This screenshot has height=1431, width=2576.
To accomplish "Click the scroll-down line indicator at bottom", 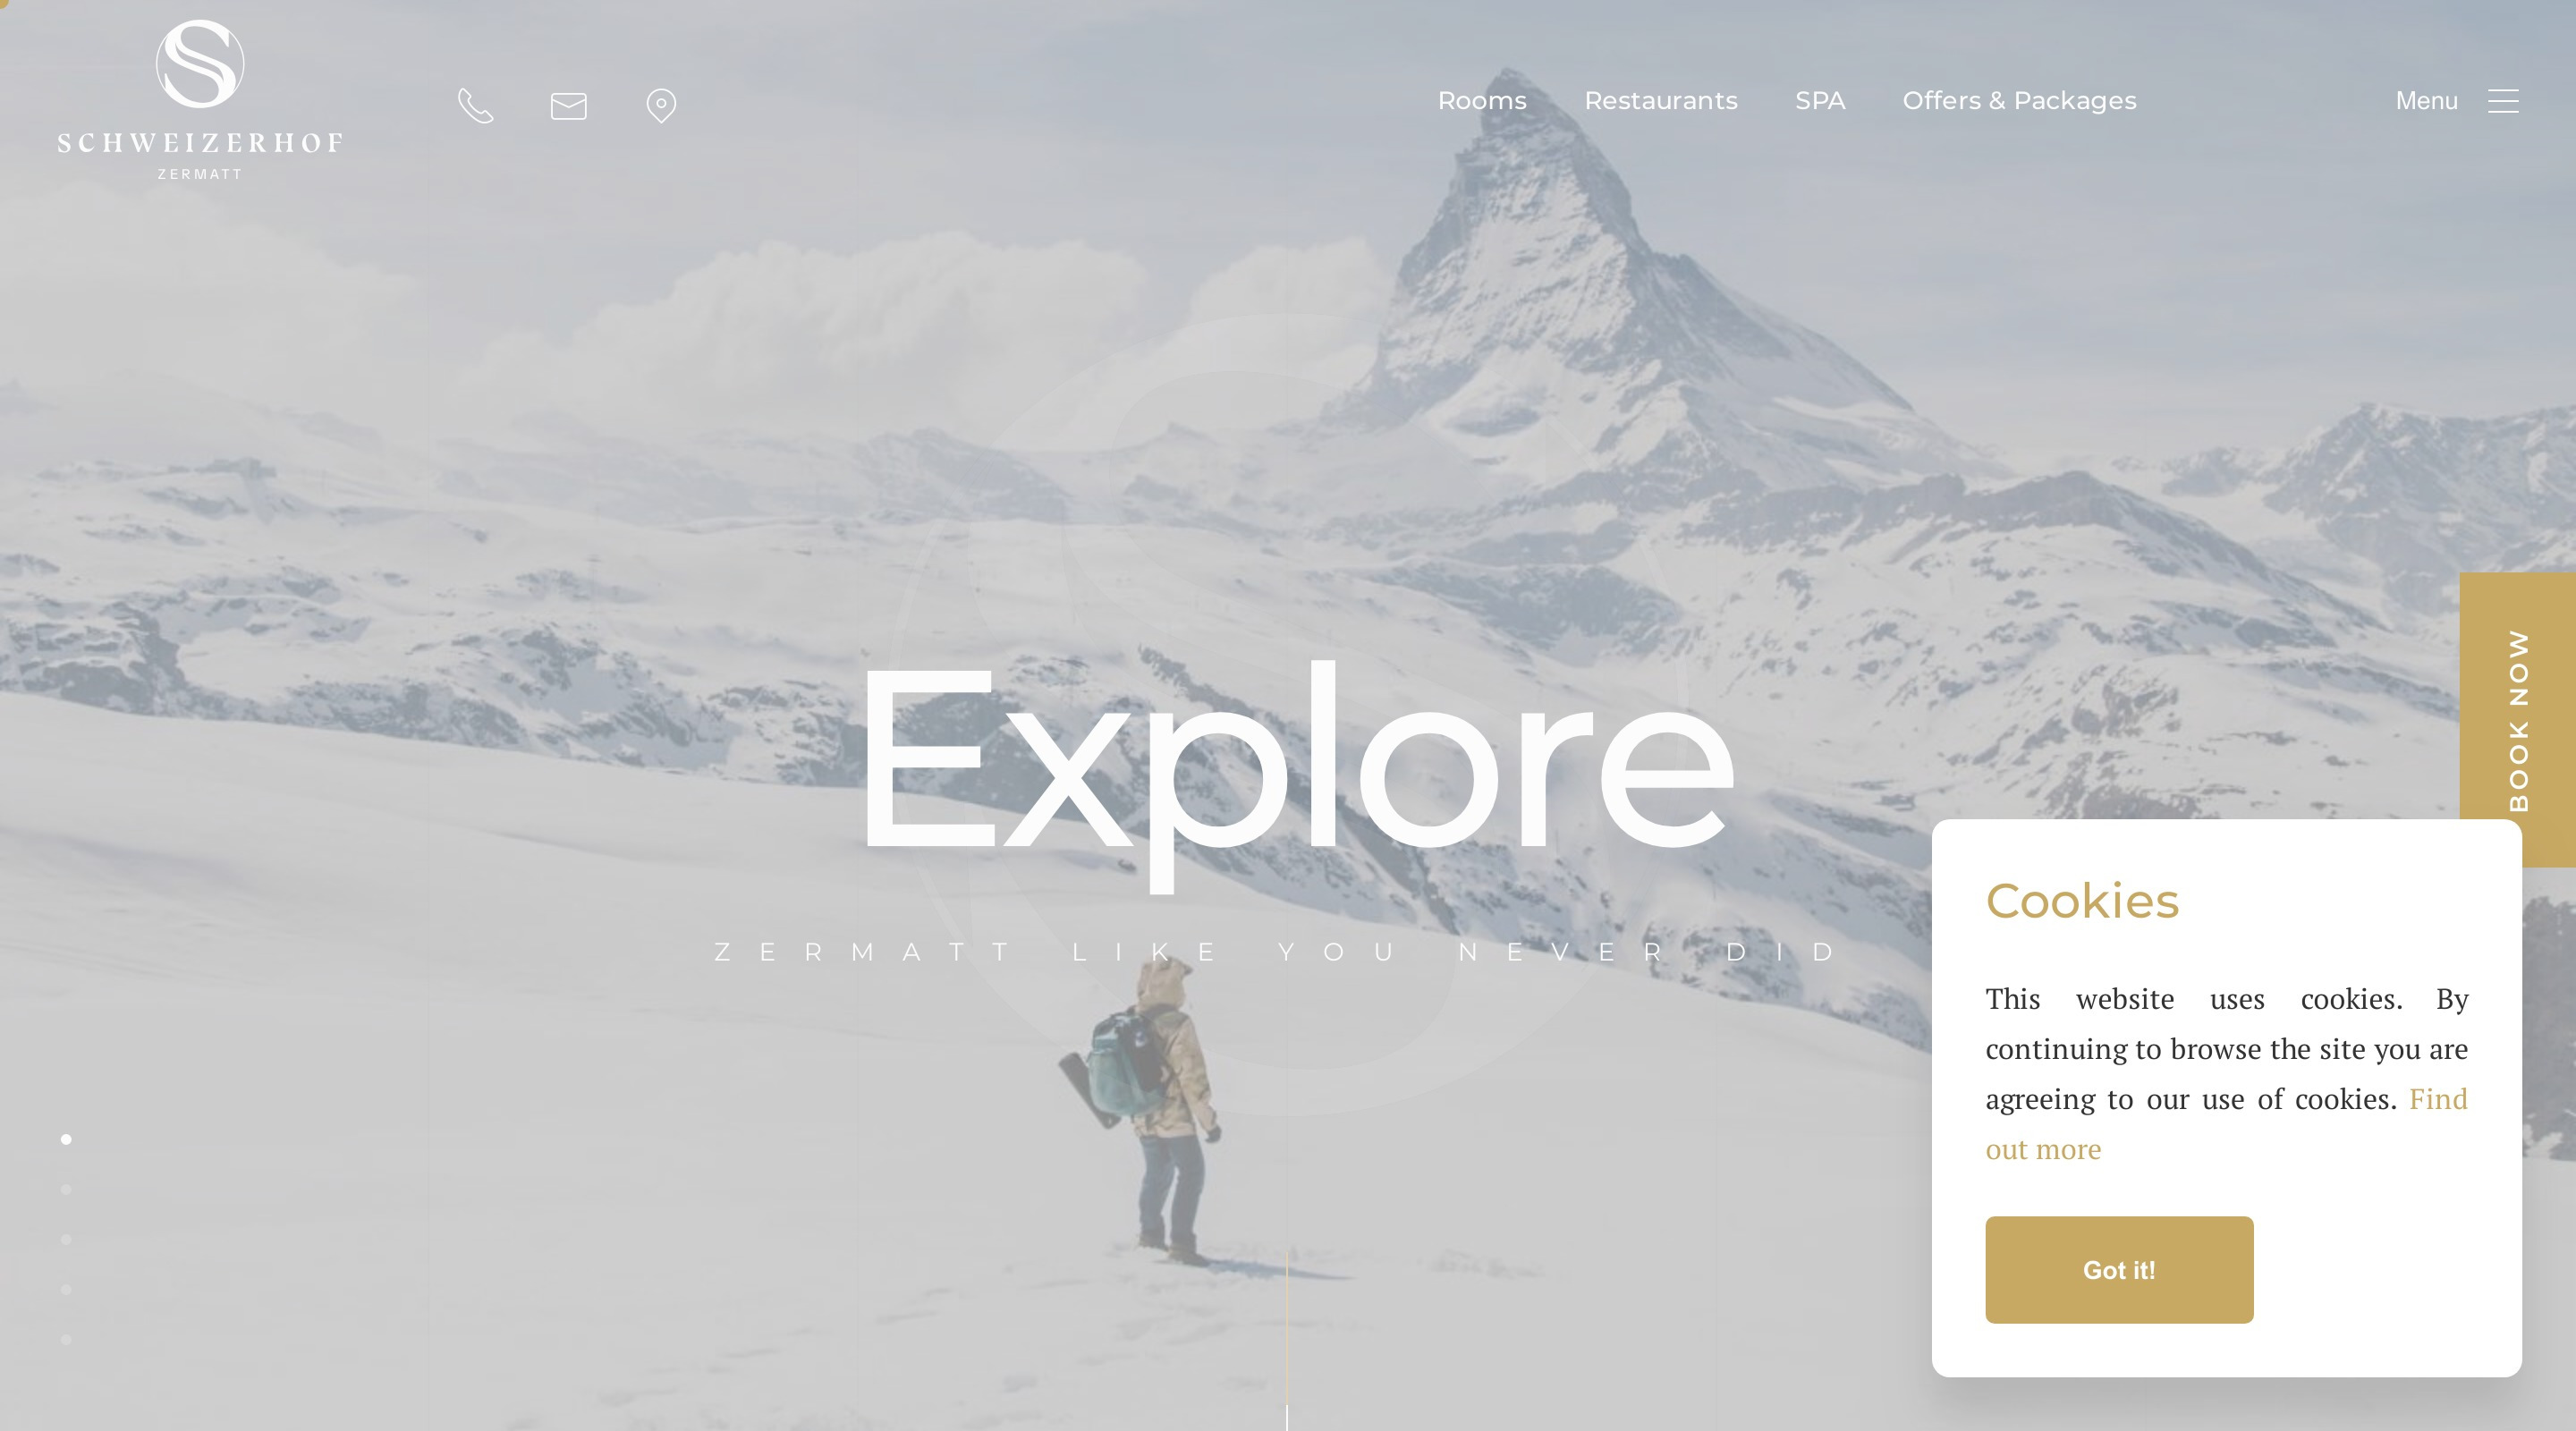I will pos(1287,1340).
